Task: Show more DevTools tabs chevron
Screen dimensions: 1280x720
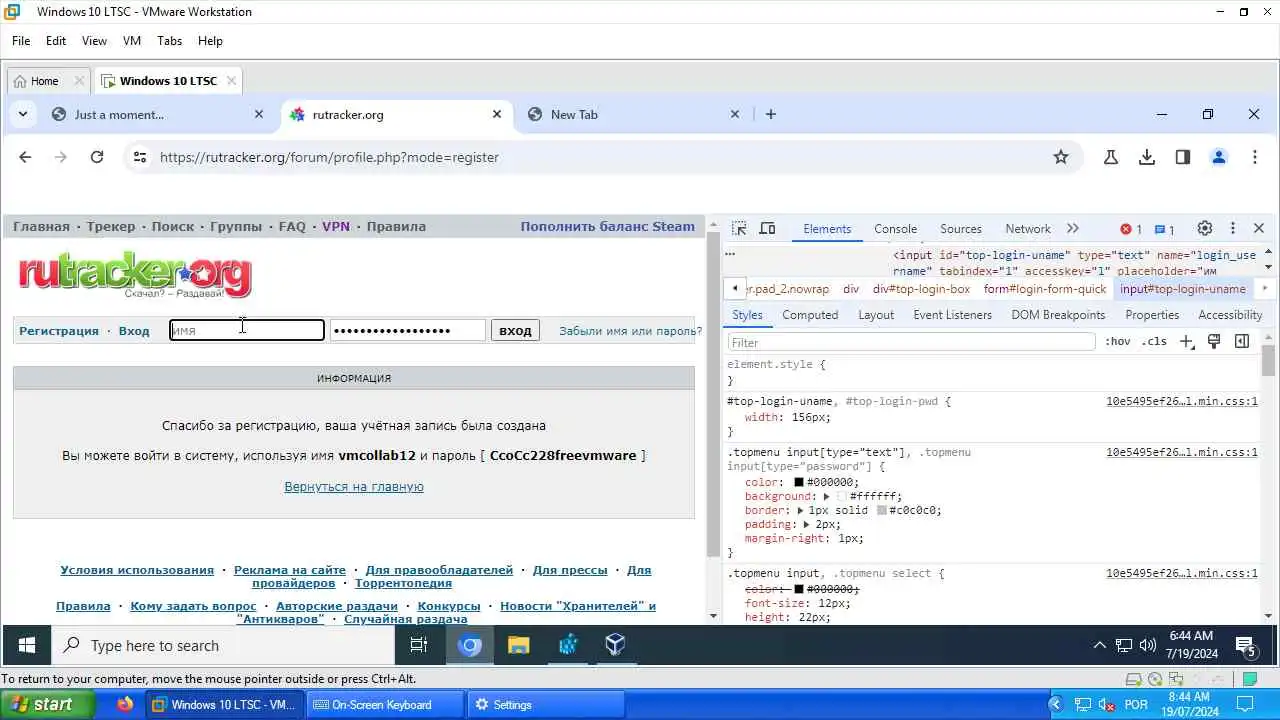Action: [x=1073, y=228]
